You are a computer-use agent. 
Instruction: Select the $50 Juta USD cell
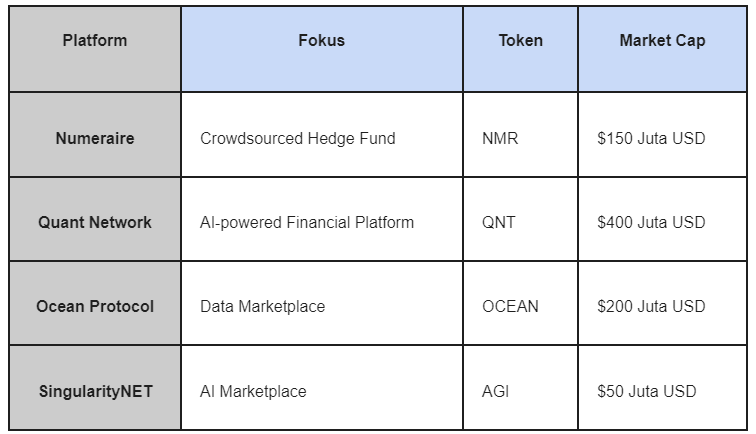click(662, 387)
